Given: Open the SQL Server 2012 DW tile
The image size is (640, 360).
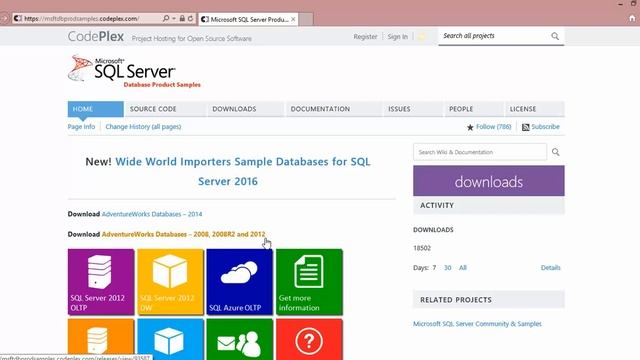Looking at the screenshot, I should 170,282.
